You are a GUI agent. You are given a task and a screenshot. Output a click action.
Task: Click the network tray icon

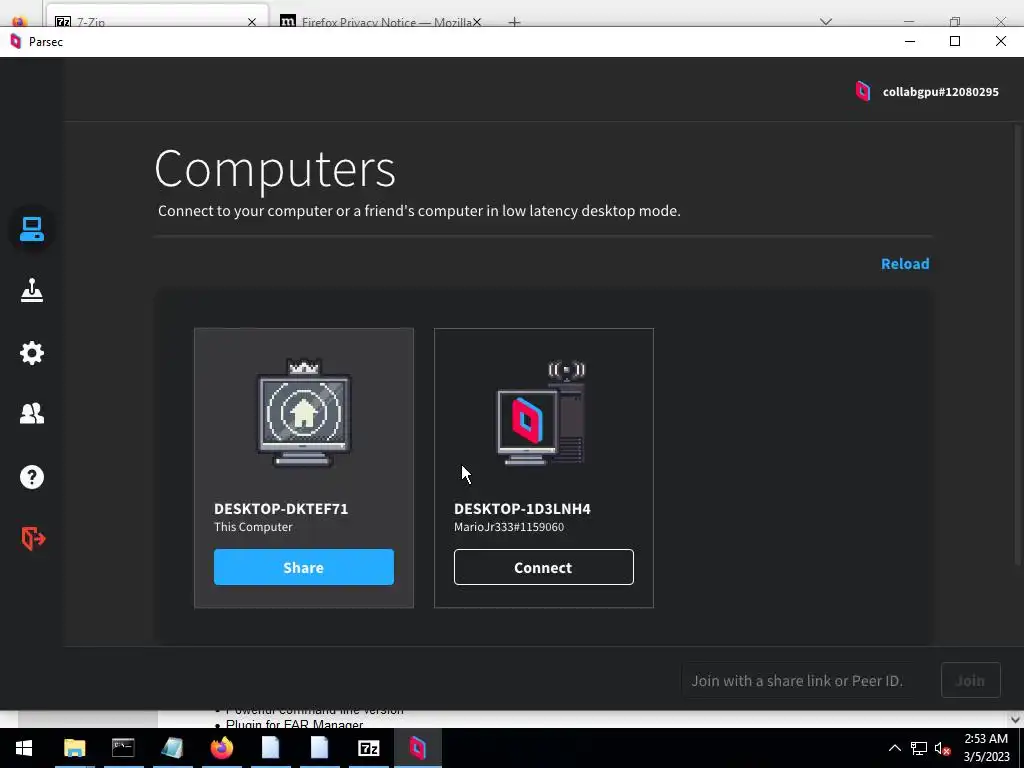(x=919, y=748)
